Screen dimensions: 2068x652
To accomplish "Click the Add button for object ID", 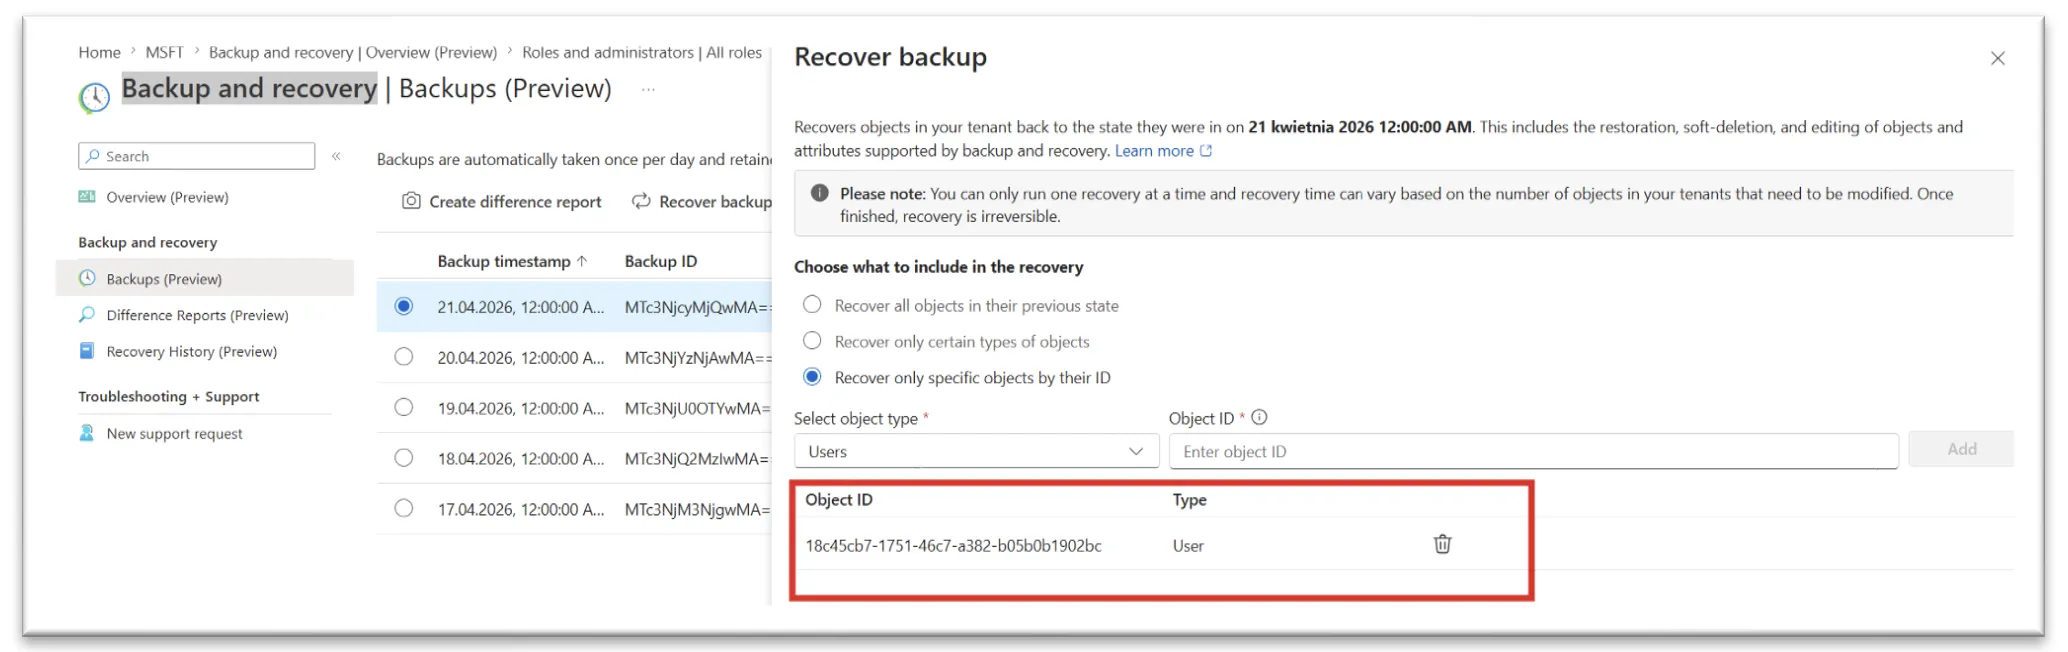I will pos(1960,449).
